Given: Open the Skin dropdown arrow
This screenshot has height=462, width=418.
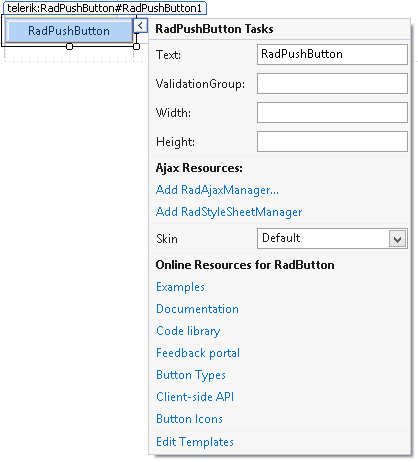Looking at the screenshot, I should point(397,239).
